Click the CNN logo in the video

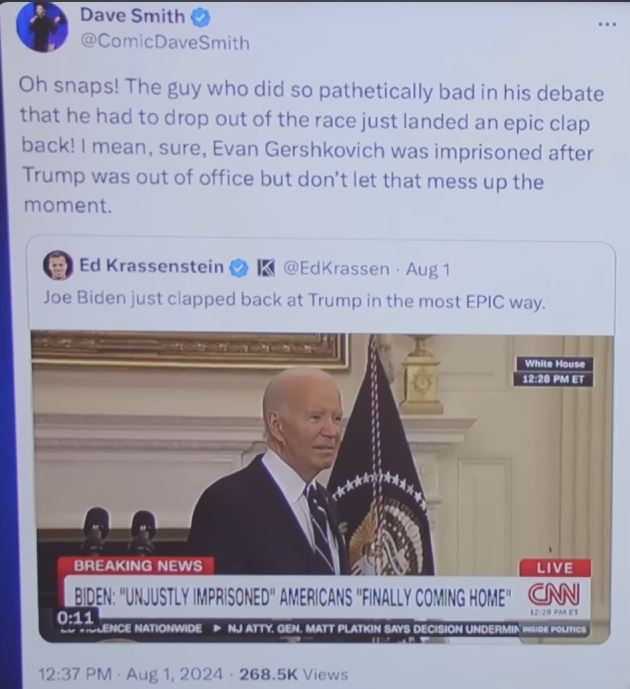click(554, 595)
